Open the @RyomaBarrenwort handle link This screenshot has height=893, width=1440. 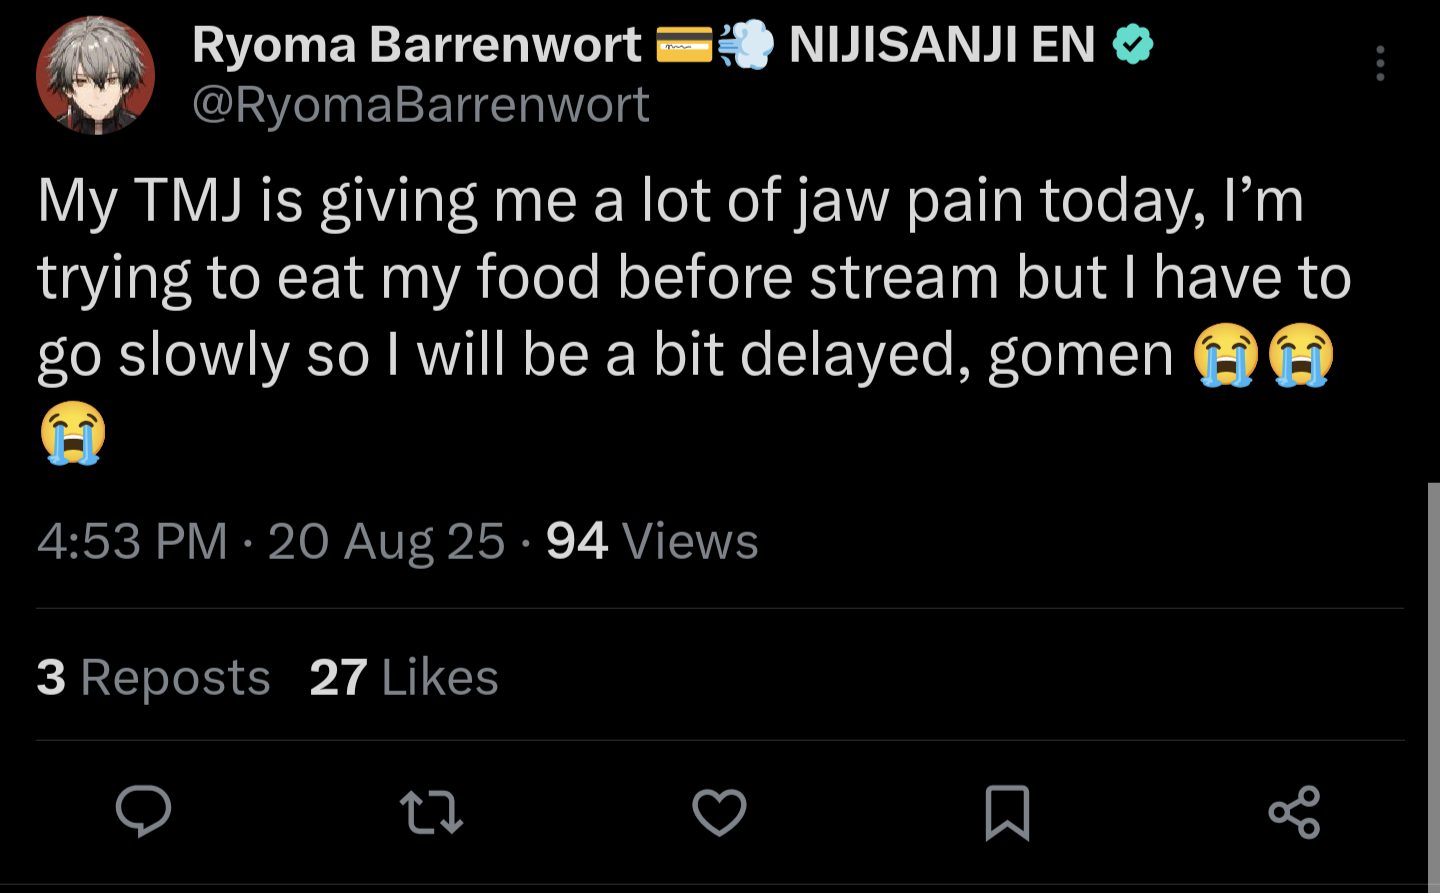pyautogui.click(x=420, y=105)
